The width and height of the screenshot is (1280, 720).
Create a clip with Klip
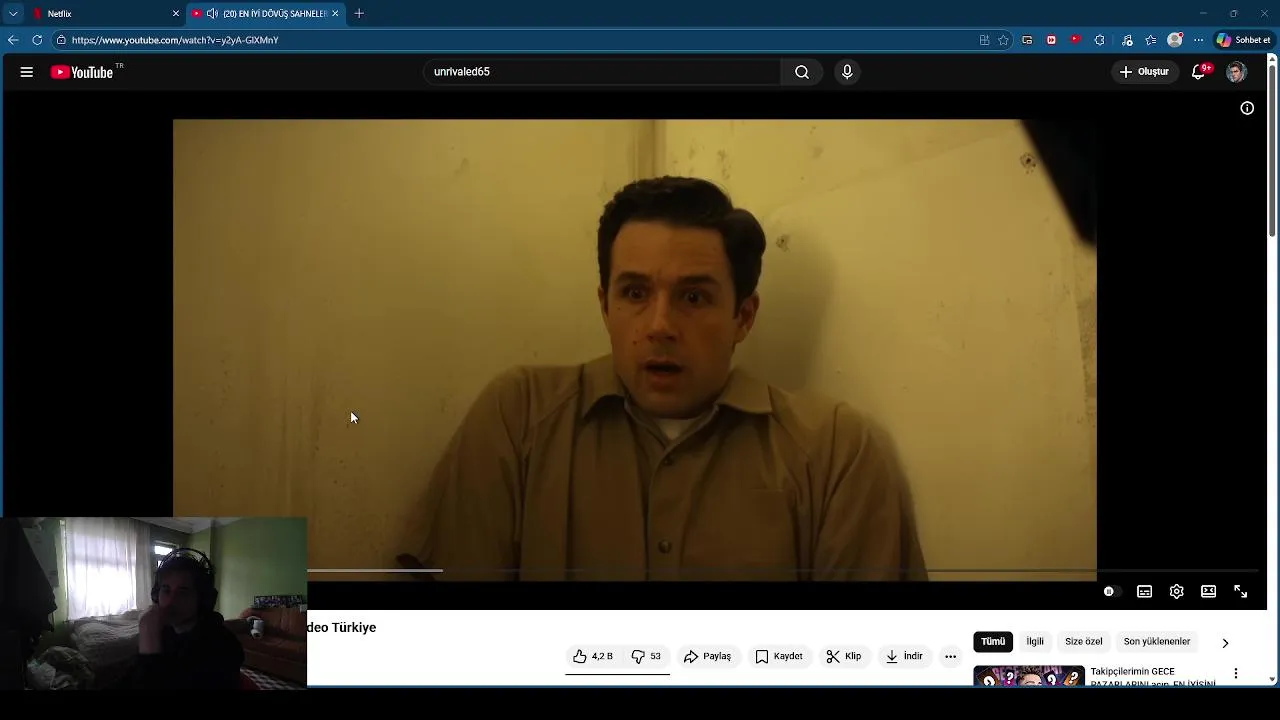pos(843,657)
